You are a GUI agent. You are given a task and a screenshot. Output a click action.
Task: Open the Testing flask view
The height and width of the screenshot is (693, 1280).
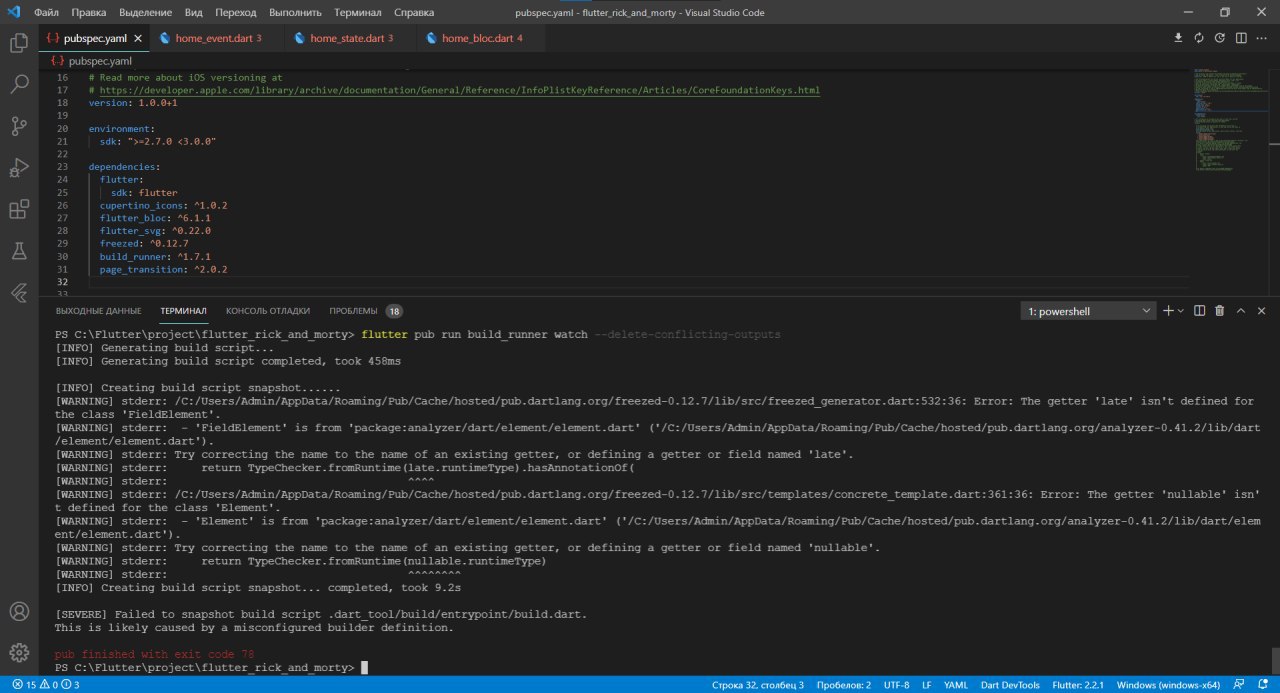point(19,252)
